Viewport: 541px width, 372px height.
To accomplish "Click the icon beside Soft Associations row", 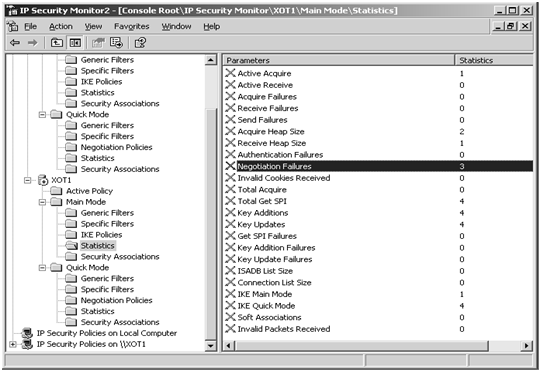I will [x=230, y=317].
